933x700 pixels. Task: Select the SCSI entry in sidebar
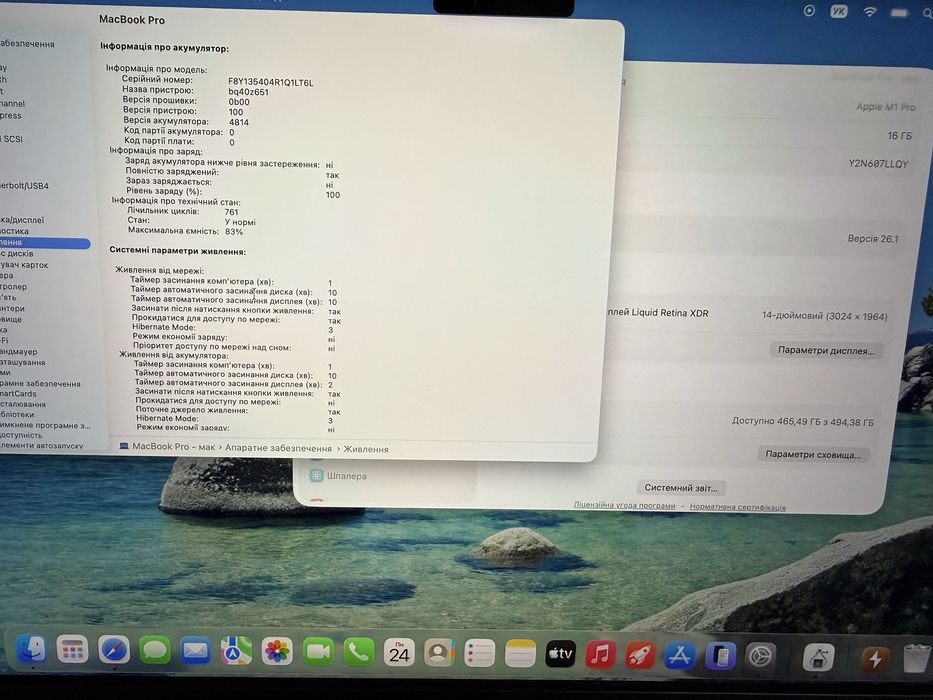tap(12, 139)
